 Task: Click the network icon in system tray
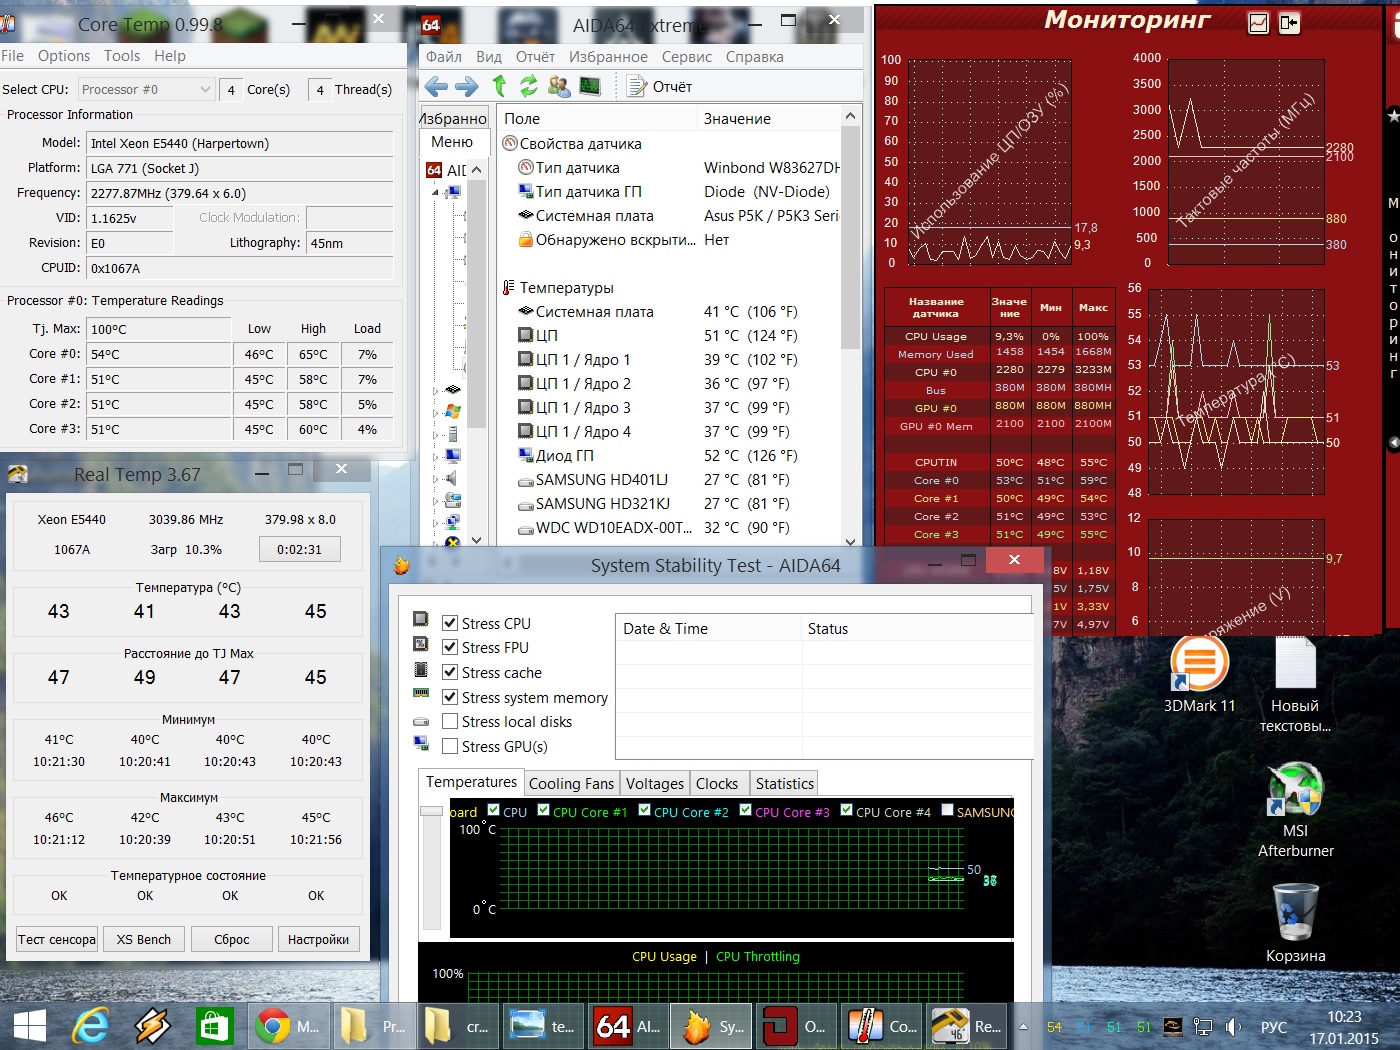pos(1203,1027)
